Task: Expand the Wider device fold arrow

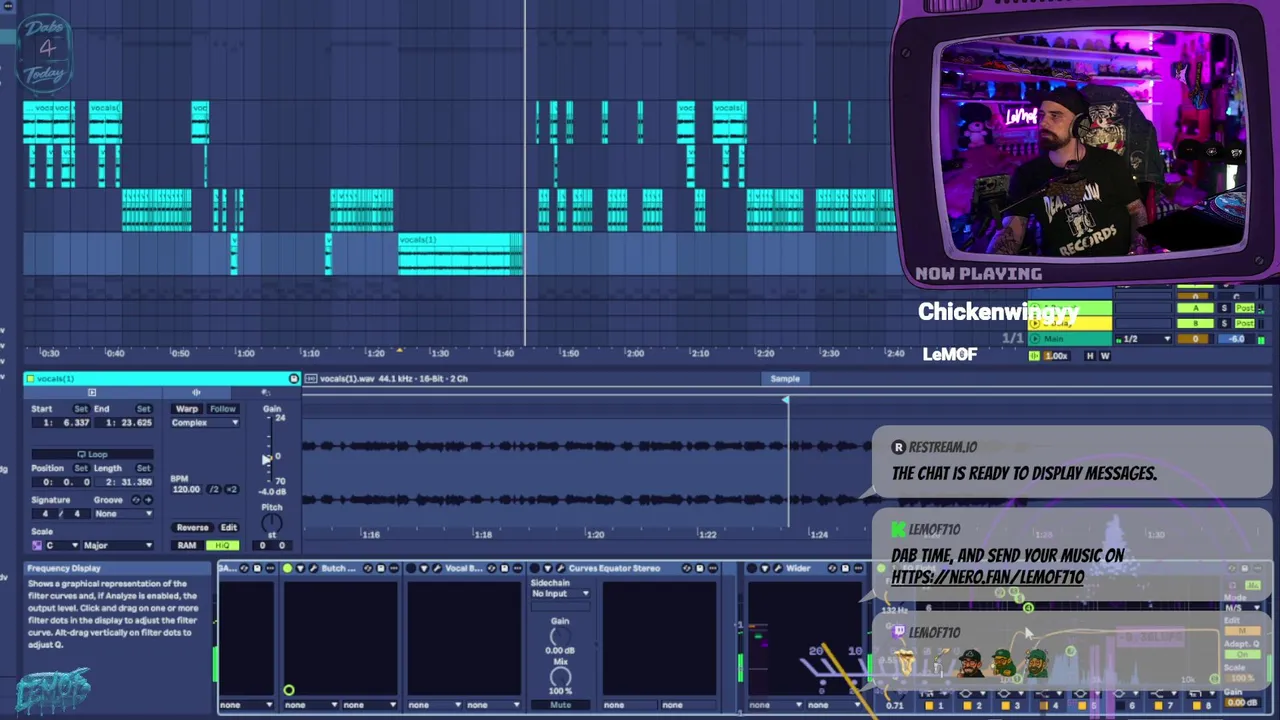Action: (765, 568)
